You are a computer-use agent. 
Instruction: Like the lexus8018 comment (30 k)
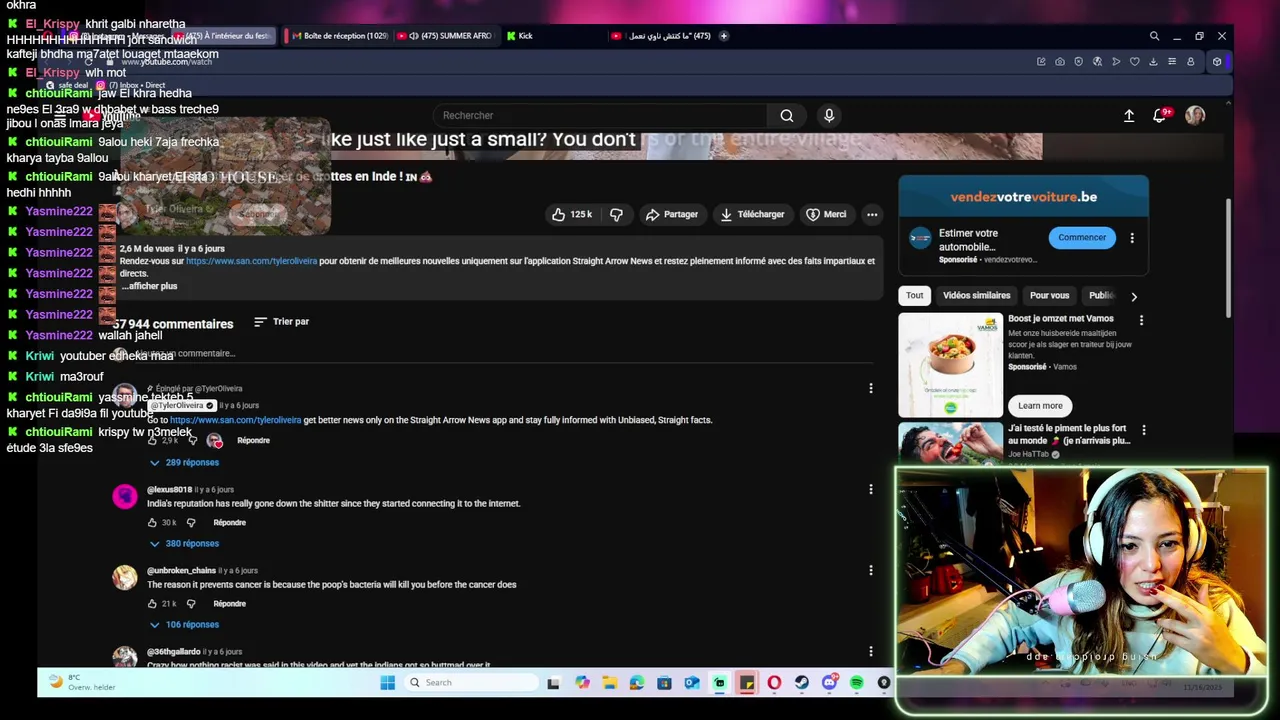[152, 523]
